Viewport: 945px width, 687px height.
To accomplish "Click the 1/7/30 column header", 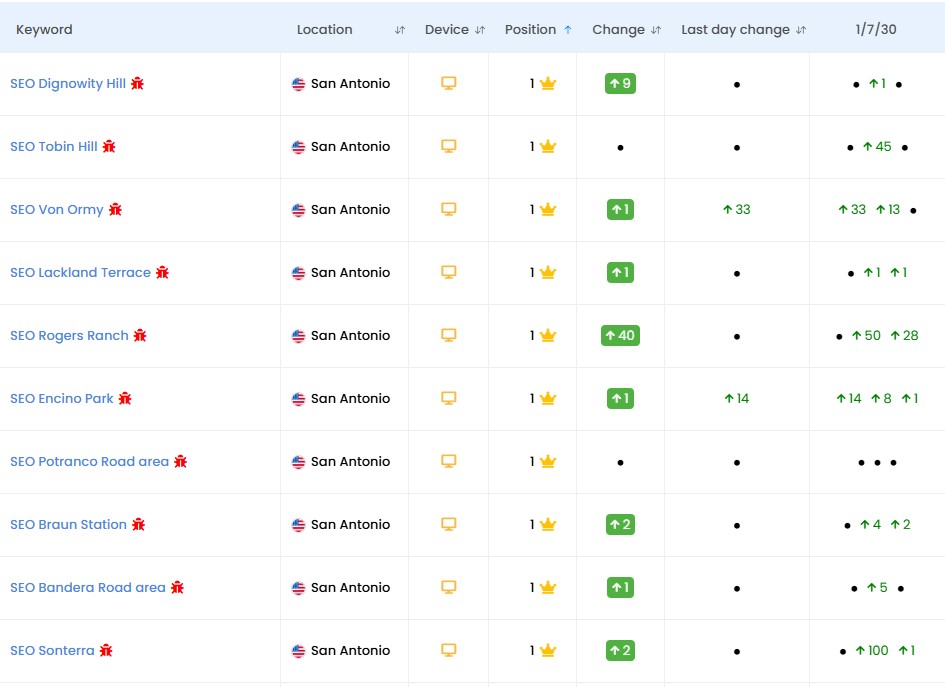I will (876, 29).
